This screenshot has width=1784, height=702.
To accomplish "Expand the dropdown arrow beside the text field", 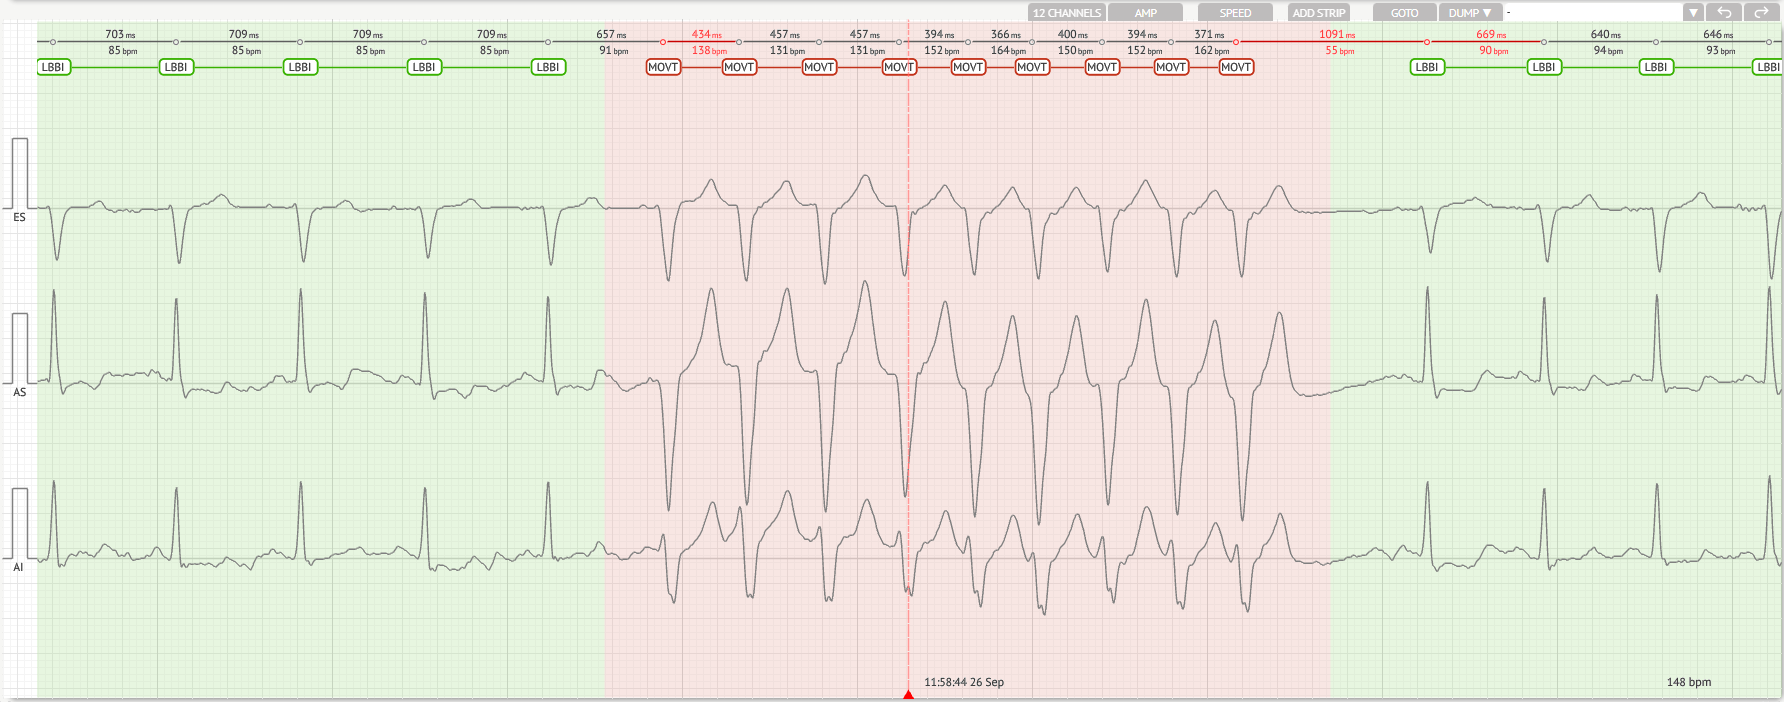I will (1693, 13).
